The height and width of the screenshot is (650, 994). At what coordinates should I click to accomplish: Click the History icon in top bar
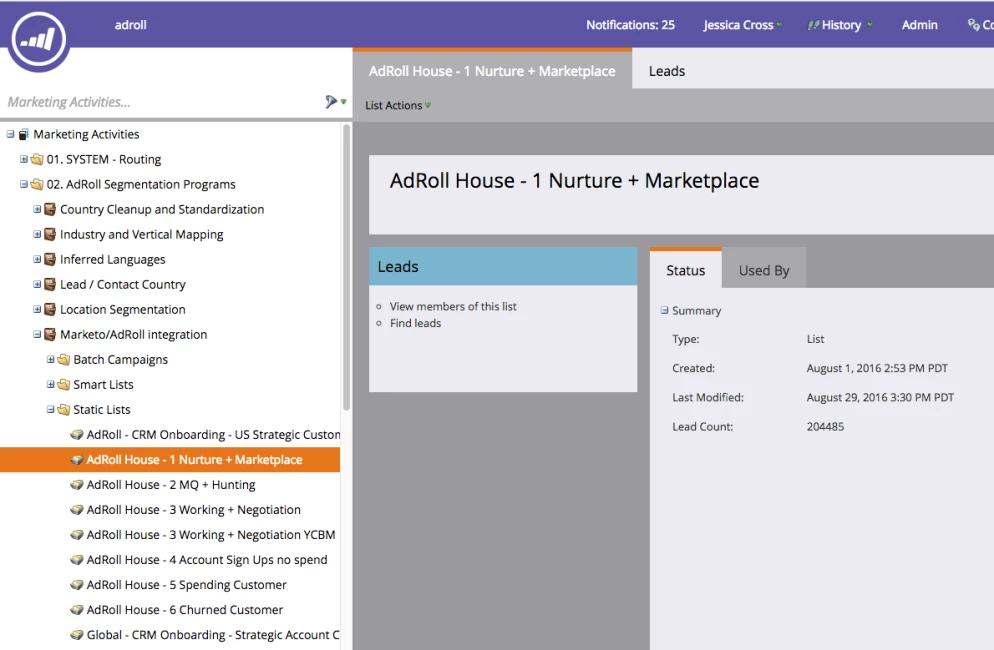813,25
